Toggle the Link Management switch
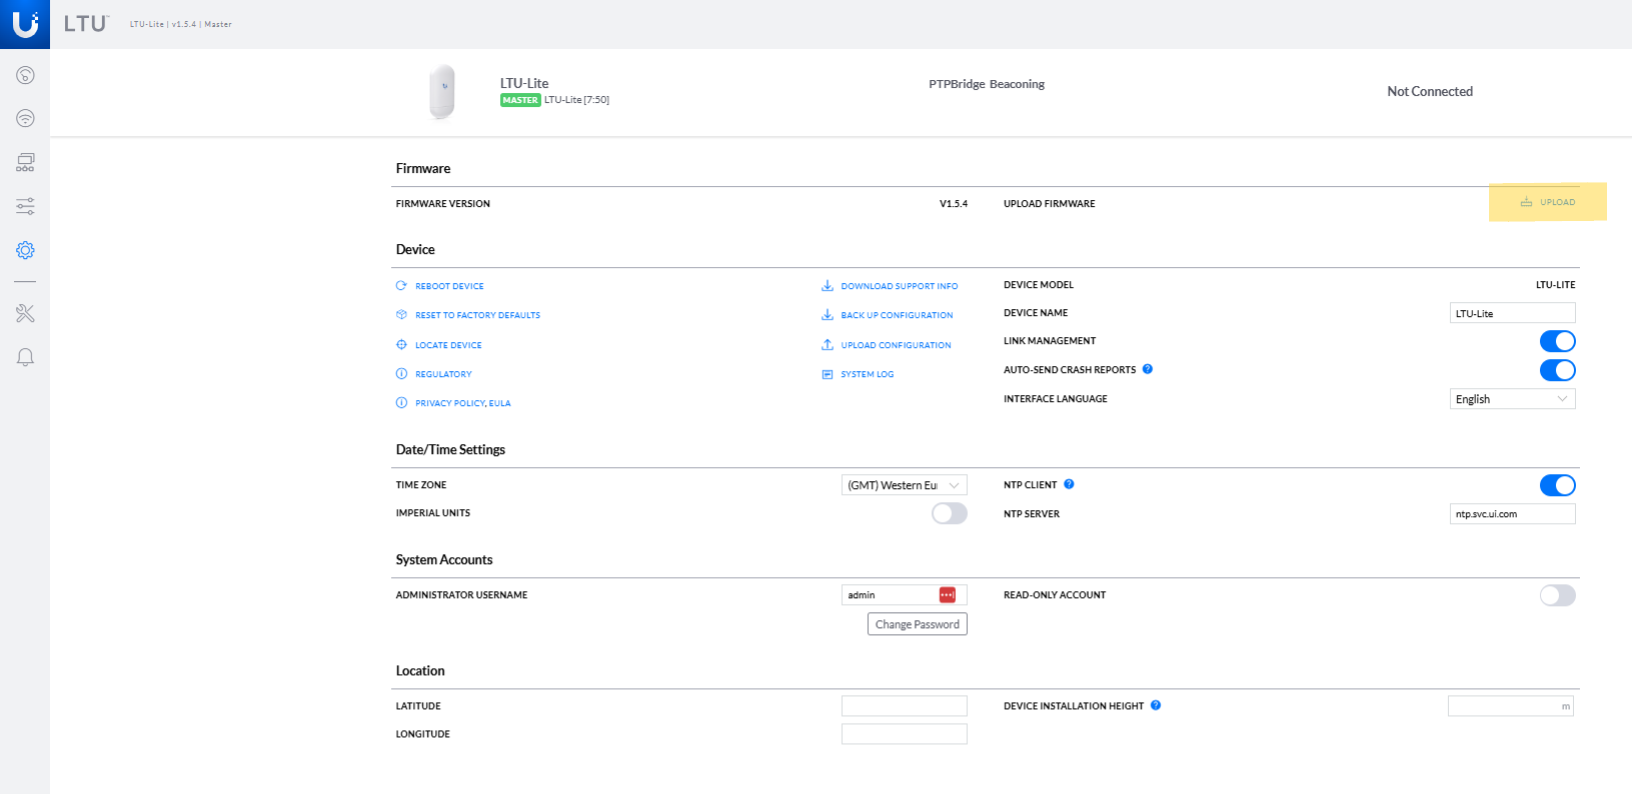The height and width of the screenshot is (794, 1634). [1557, 341]
